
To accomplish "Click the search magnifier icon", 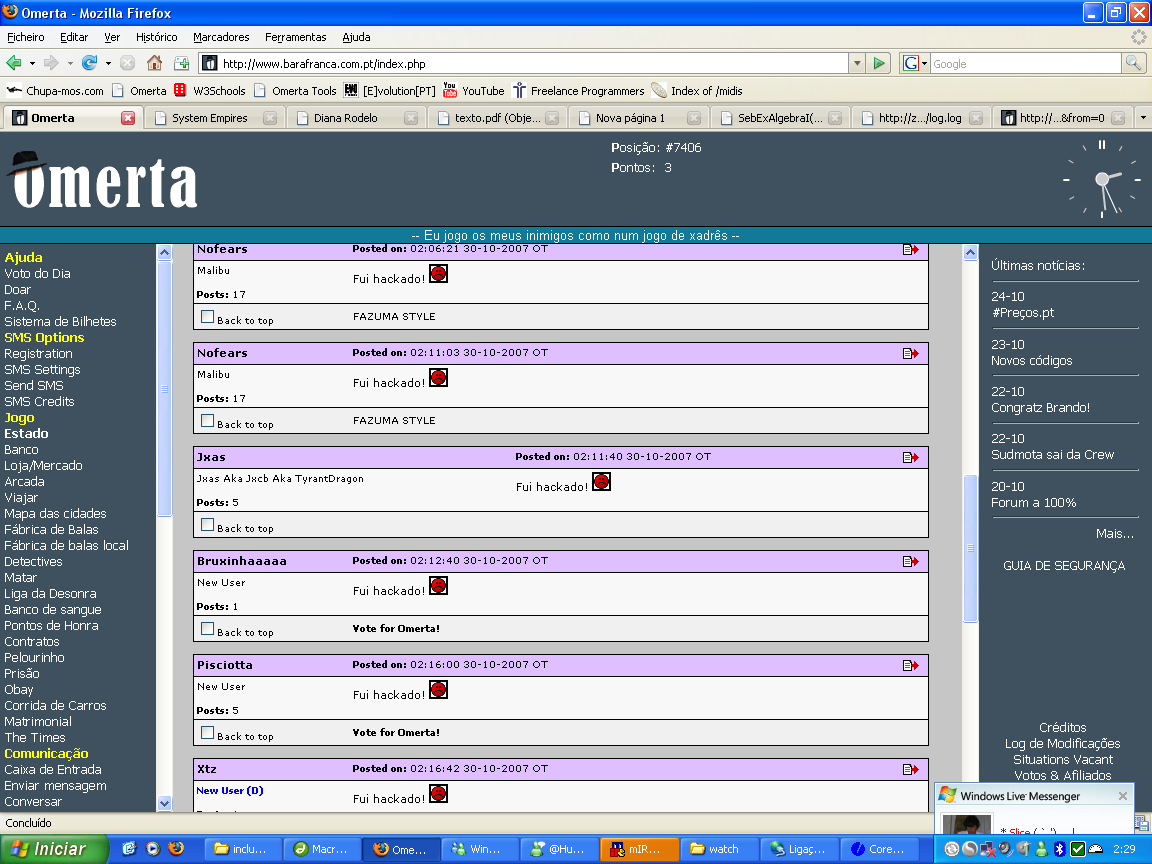I will pos(1133,63).
